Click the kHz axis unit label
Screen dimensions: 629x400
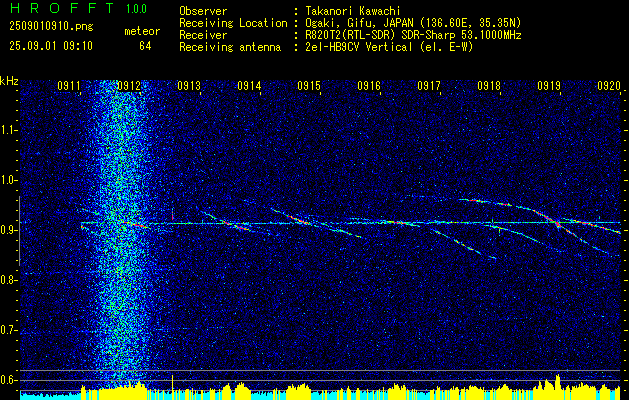9,81
